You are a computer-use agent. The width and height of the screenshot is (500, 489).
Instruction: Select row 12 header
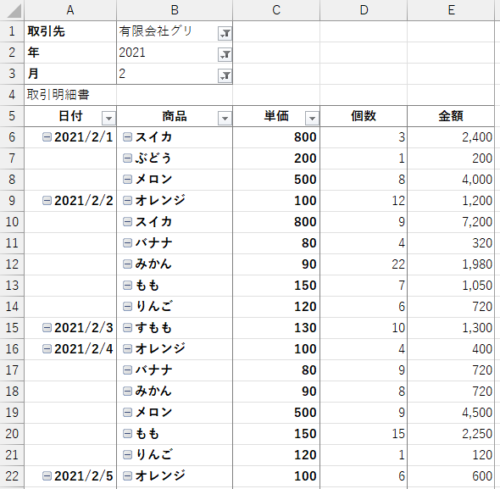pyautogui.click(x=12, y=264)
